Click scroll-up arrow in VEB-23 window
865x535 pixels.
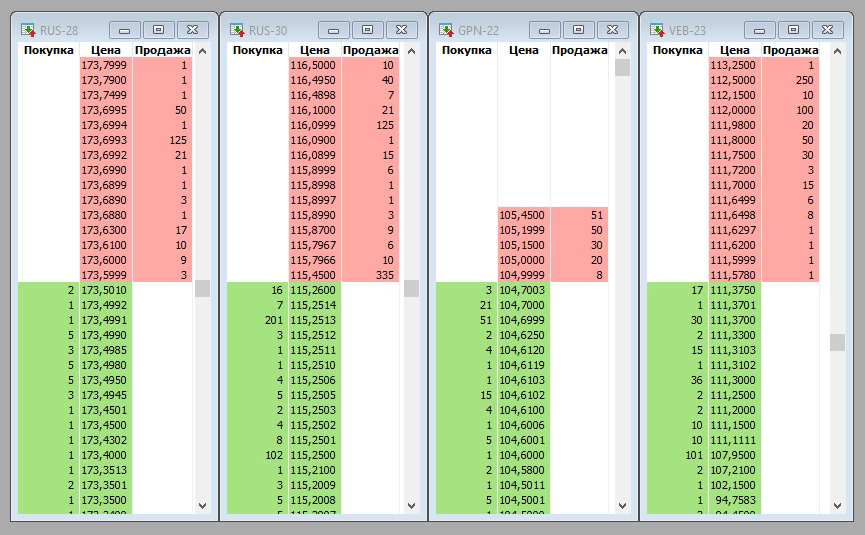[x=837, y=51]
